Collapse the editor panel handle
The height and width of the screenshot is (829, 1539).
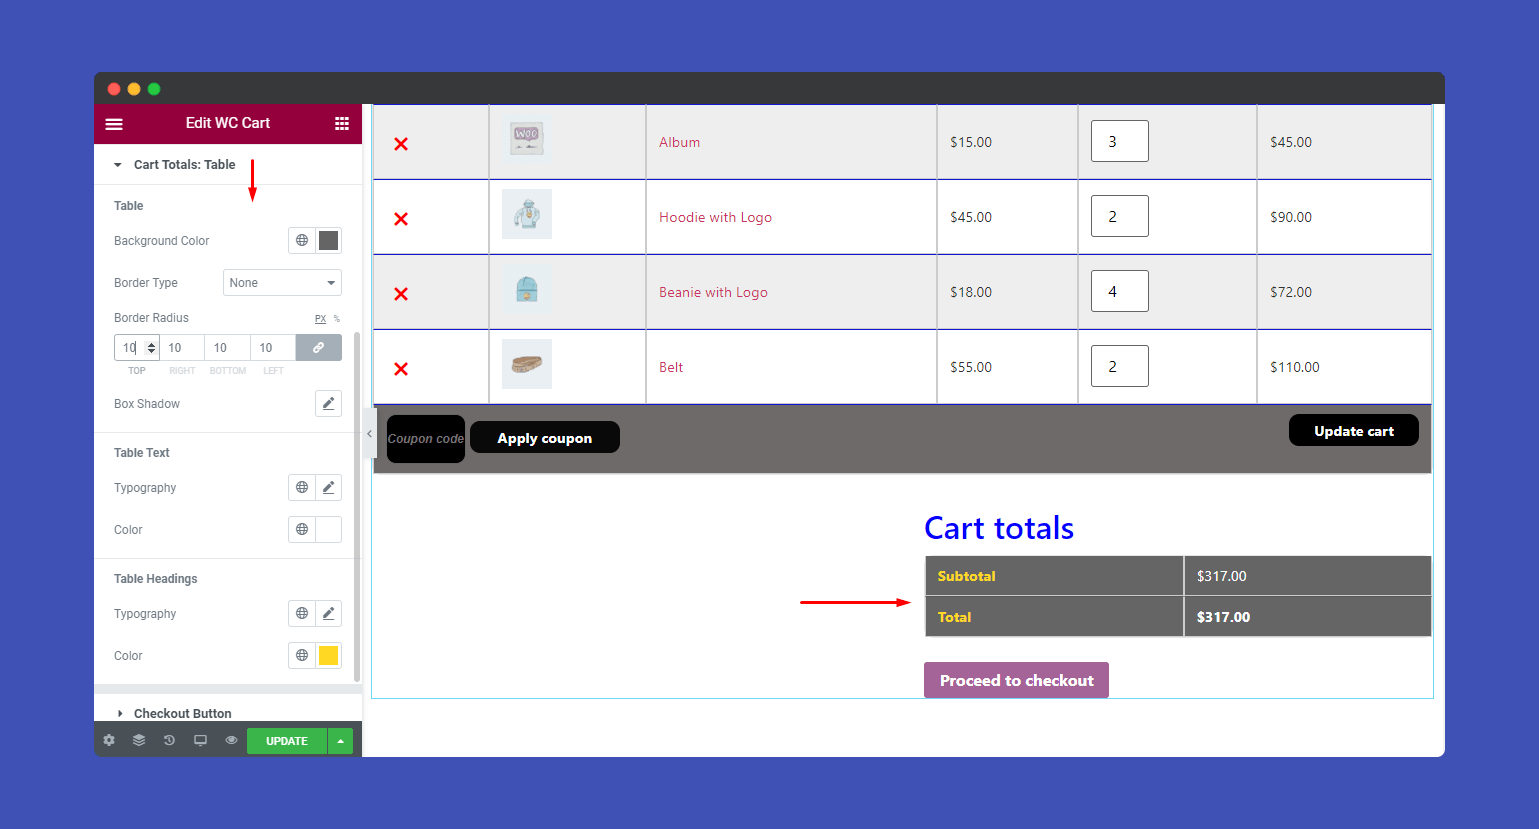point(369,434)
